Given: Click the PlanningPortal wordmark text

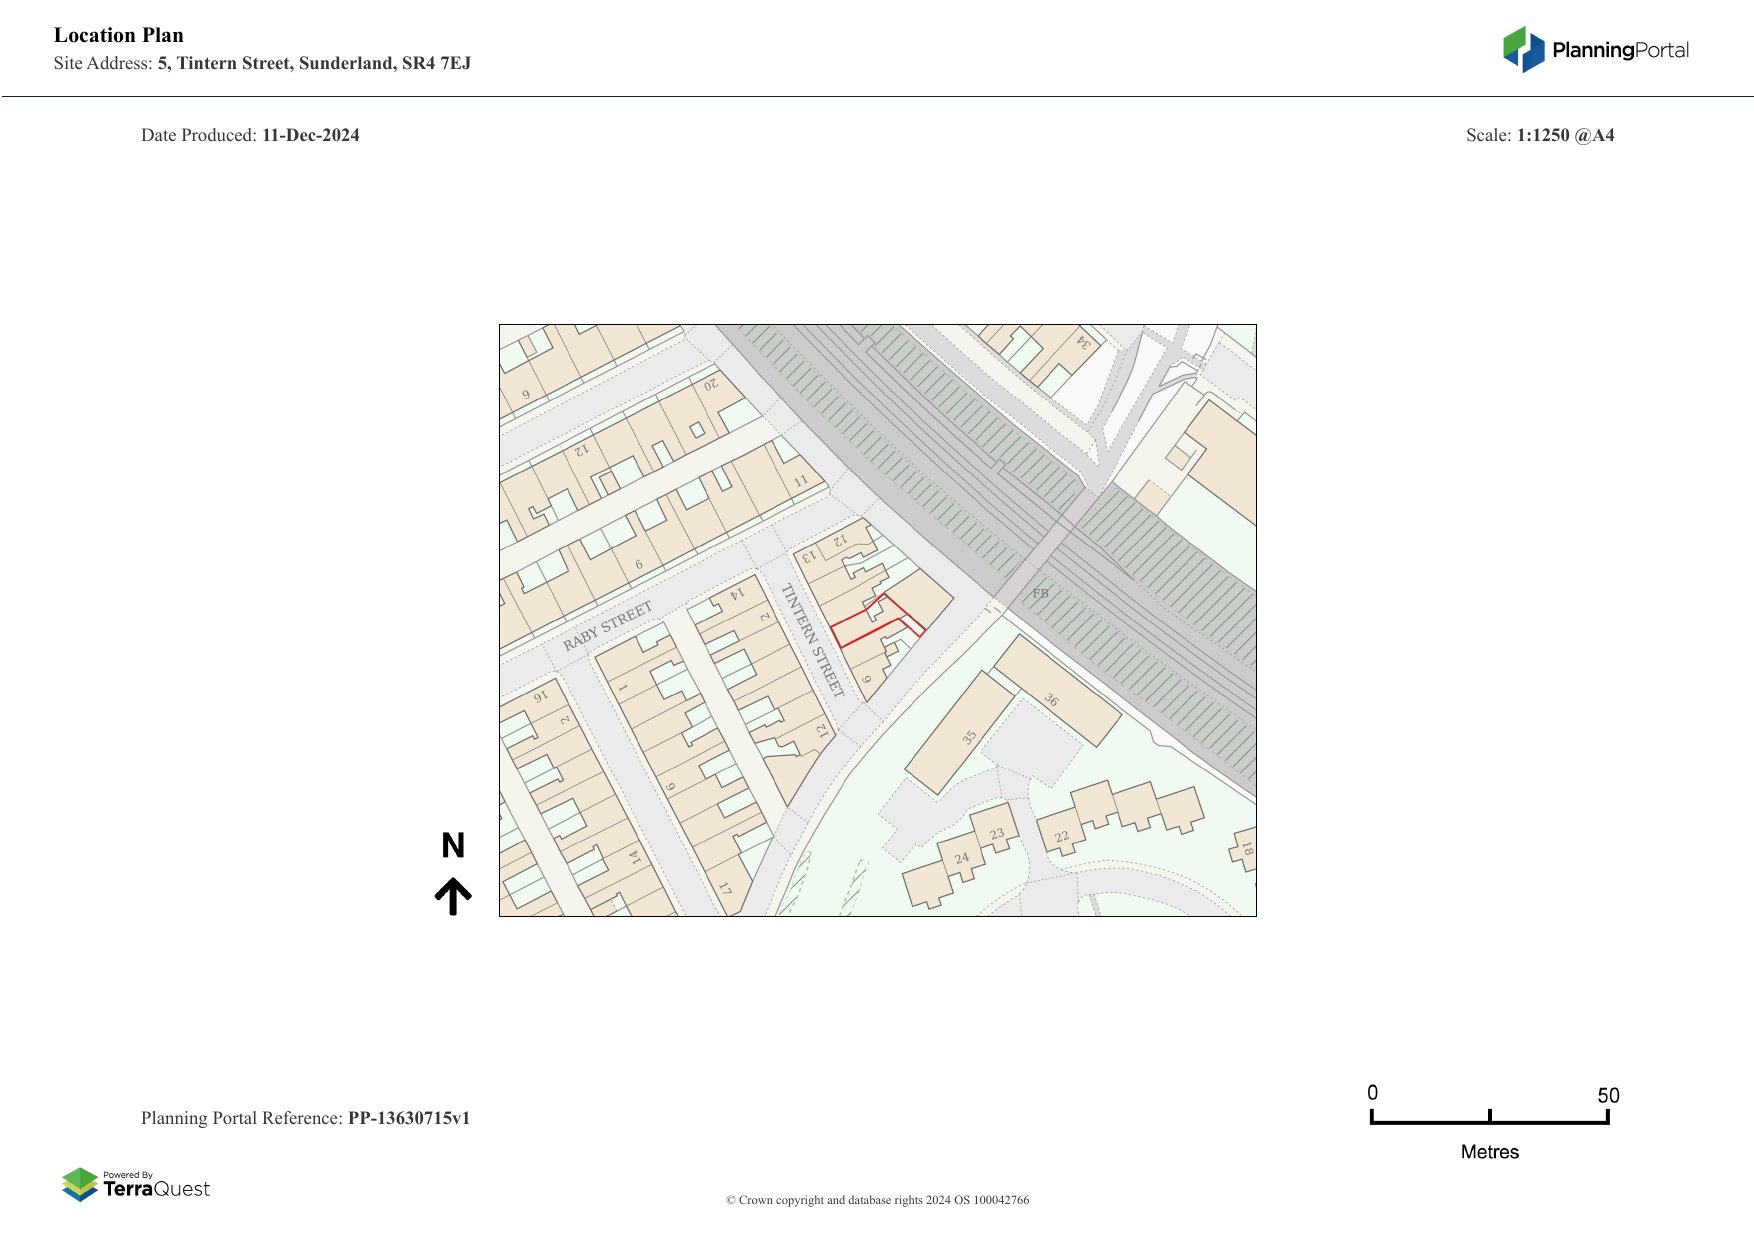Looking at the screenshot, I should (1620, 50).
